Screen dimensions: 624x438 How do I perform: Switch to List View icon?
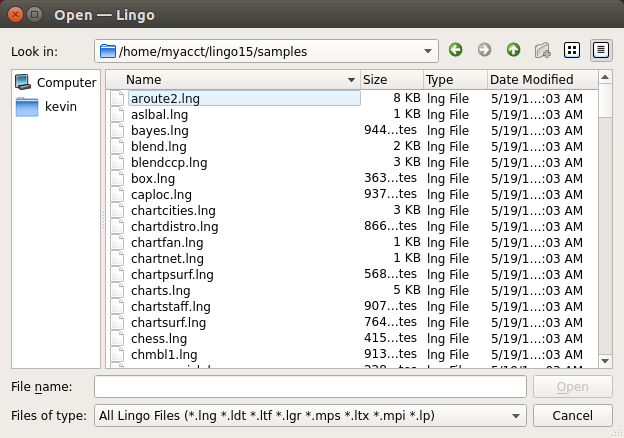572,50
